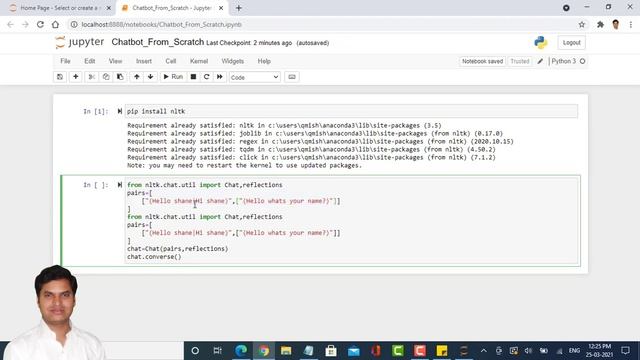Save and checkpoint the notebook
The image size is (640, 360).
point(60,77)
